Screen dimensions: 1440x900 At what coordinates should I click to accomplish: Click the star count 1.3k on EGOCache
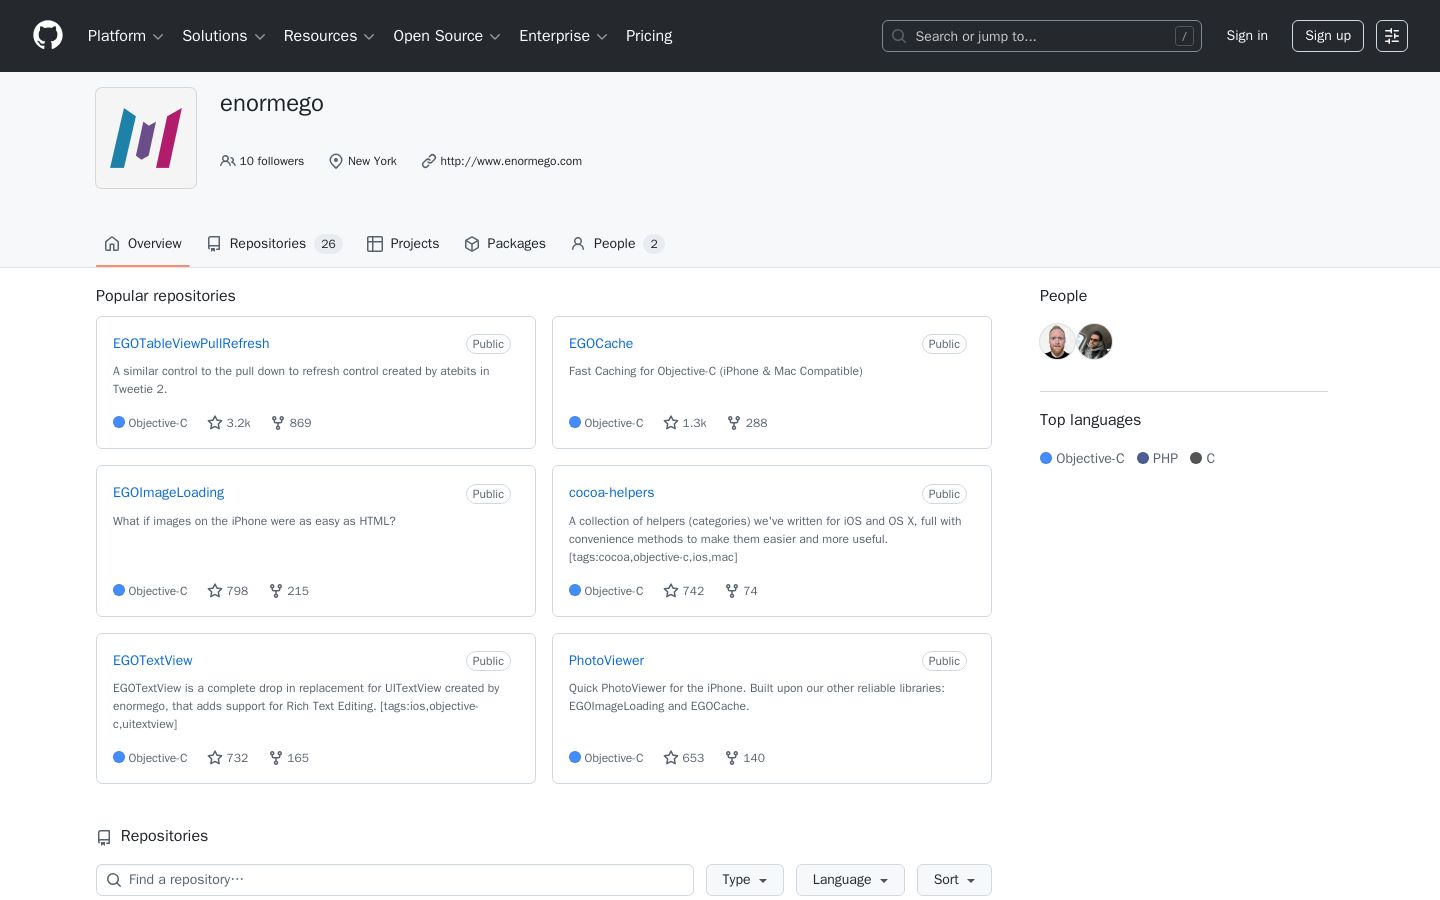pos(685,423)
